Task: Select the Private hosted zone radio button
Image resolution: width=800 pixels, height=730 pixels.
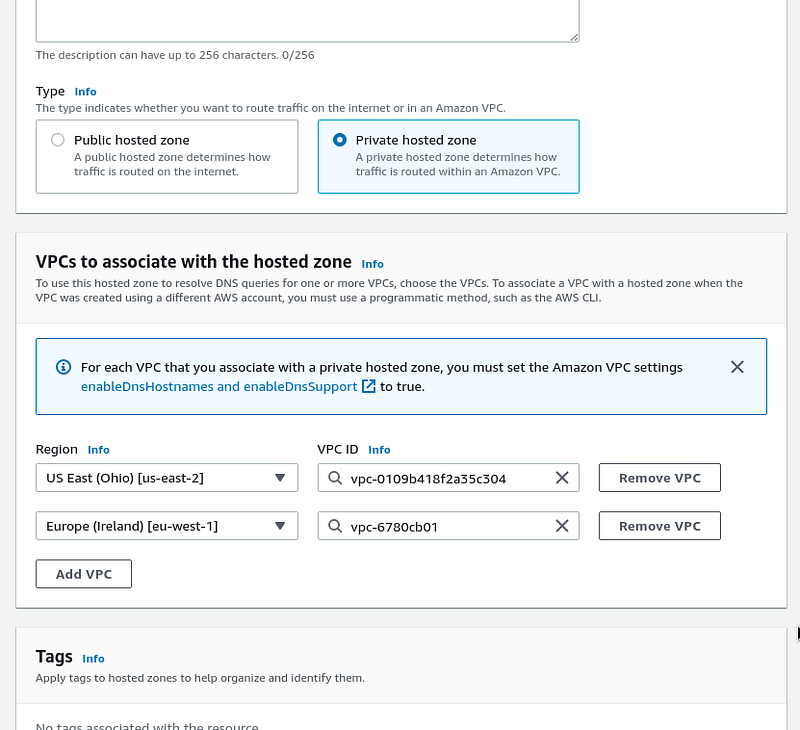Action: pos(340,140)
